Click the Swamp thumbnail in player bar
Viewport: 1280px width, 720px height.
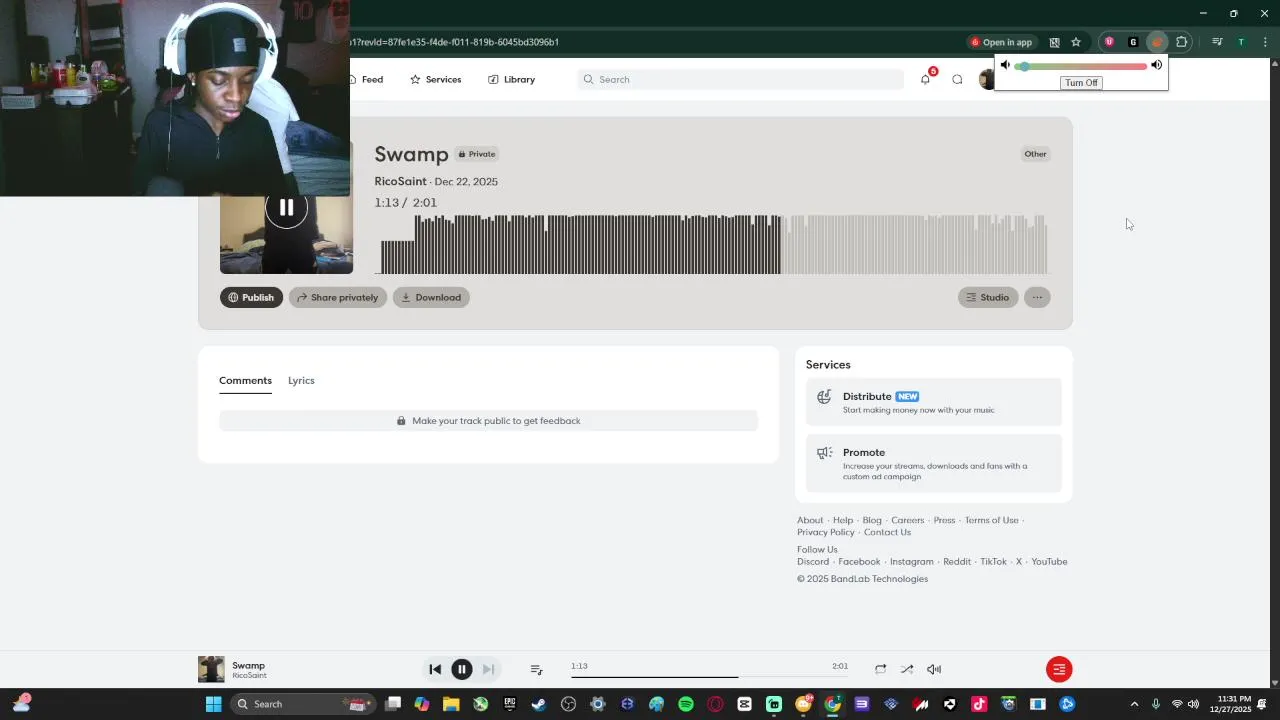tap(211, 669)
